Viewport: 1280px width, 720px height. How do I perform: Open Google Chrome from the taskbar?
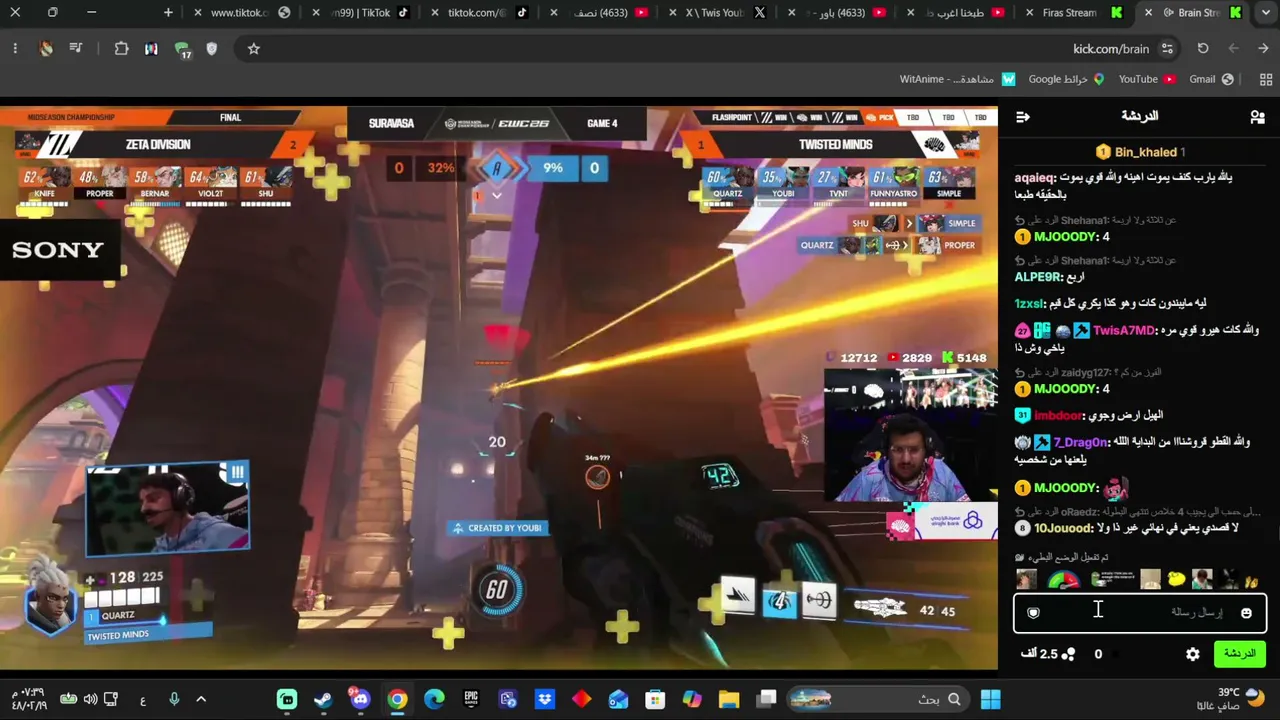click(x=397, y=699)
